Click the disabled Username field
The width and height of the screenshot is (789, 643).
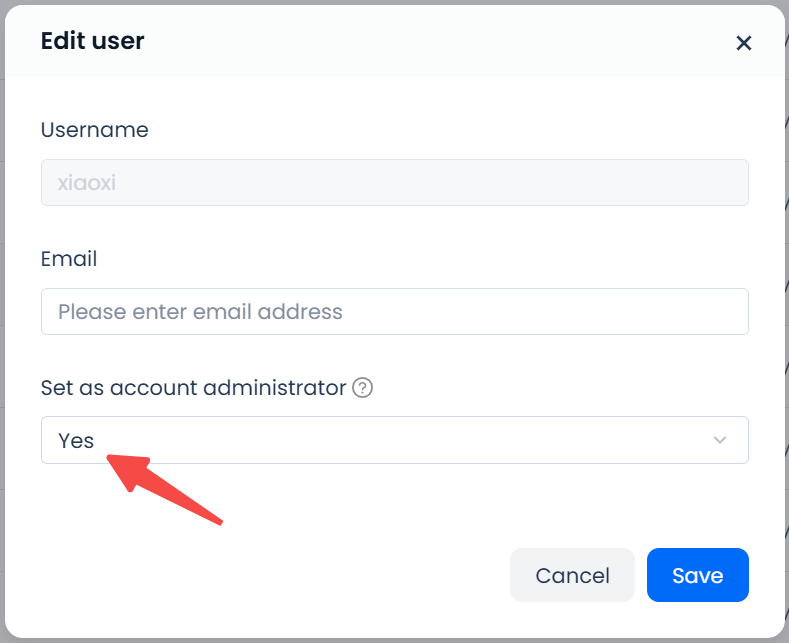point(394,183)
